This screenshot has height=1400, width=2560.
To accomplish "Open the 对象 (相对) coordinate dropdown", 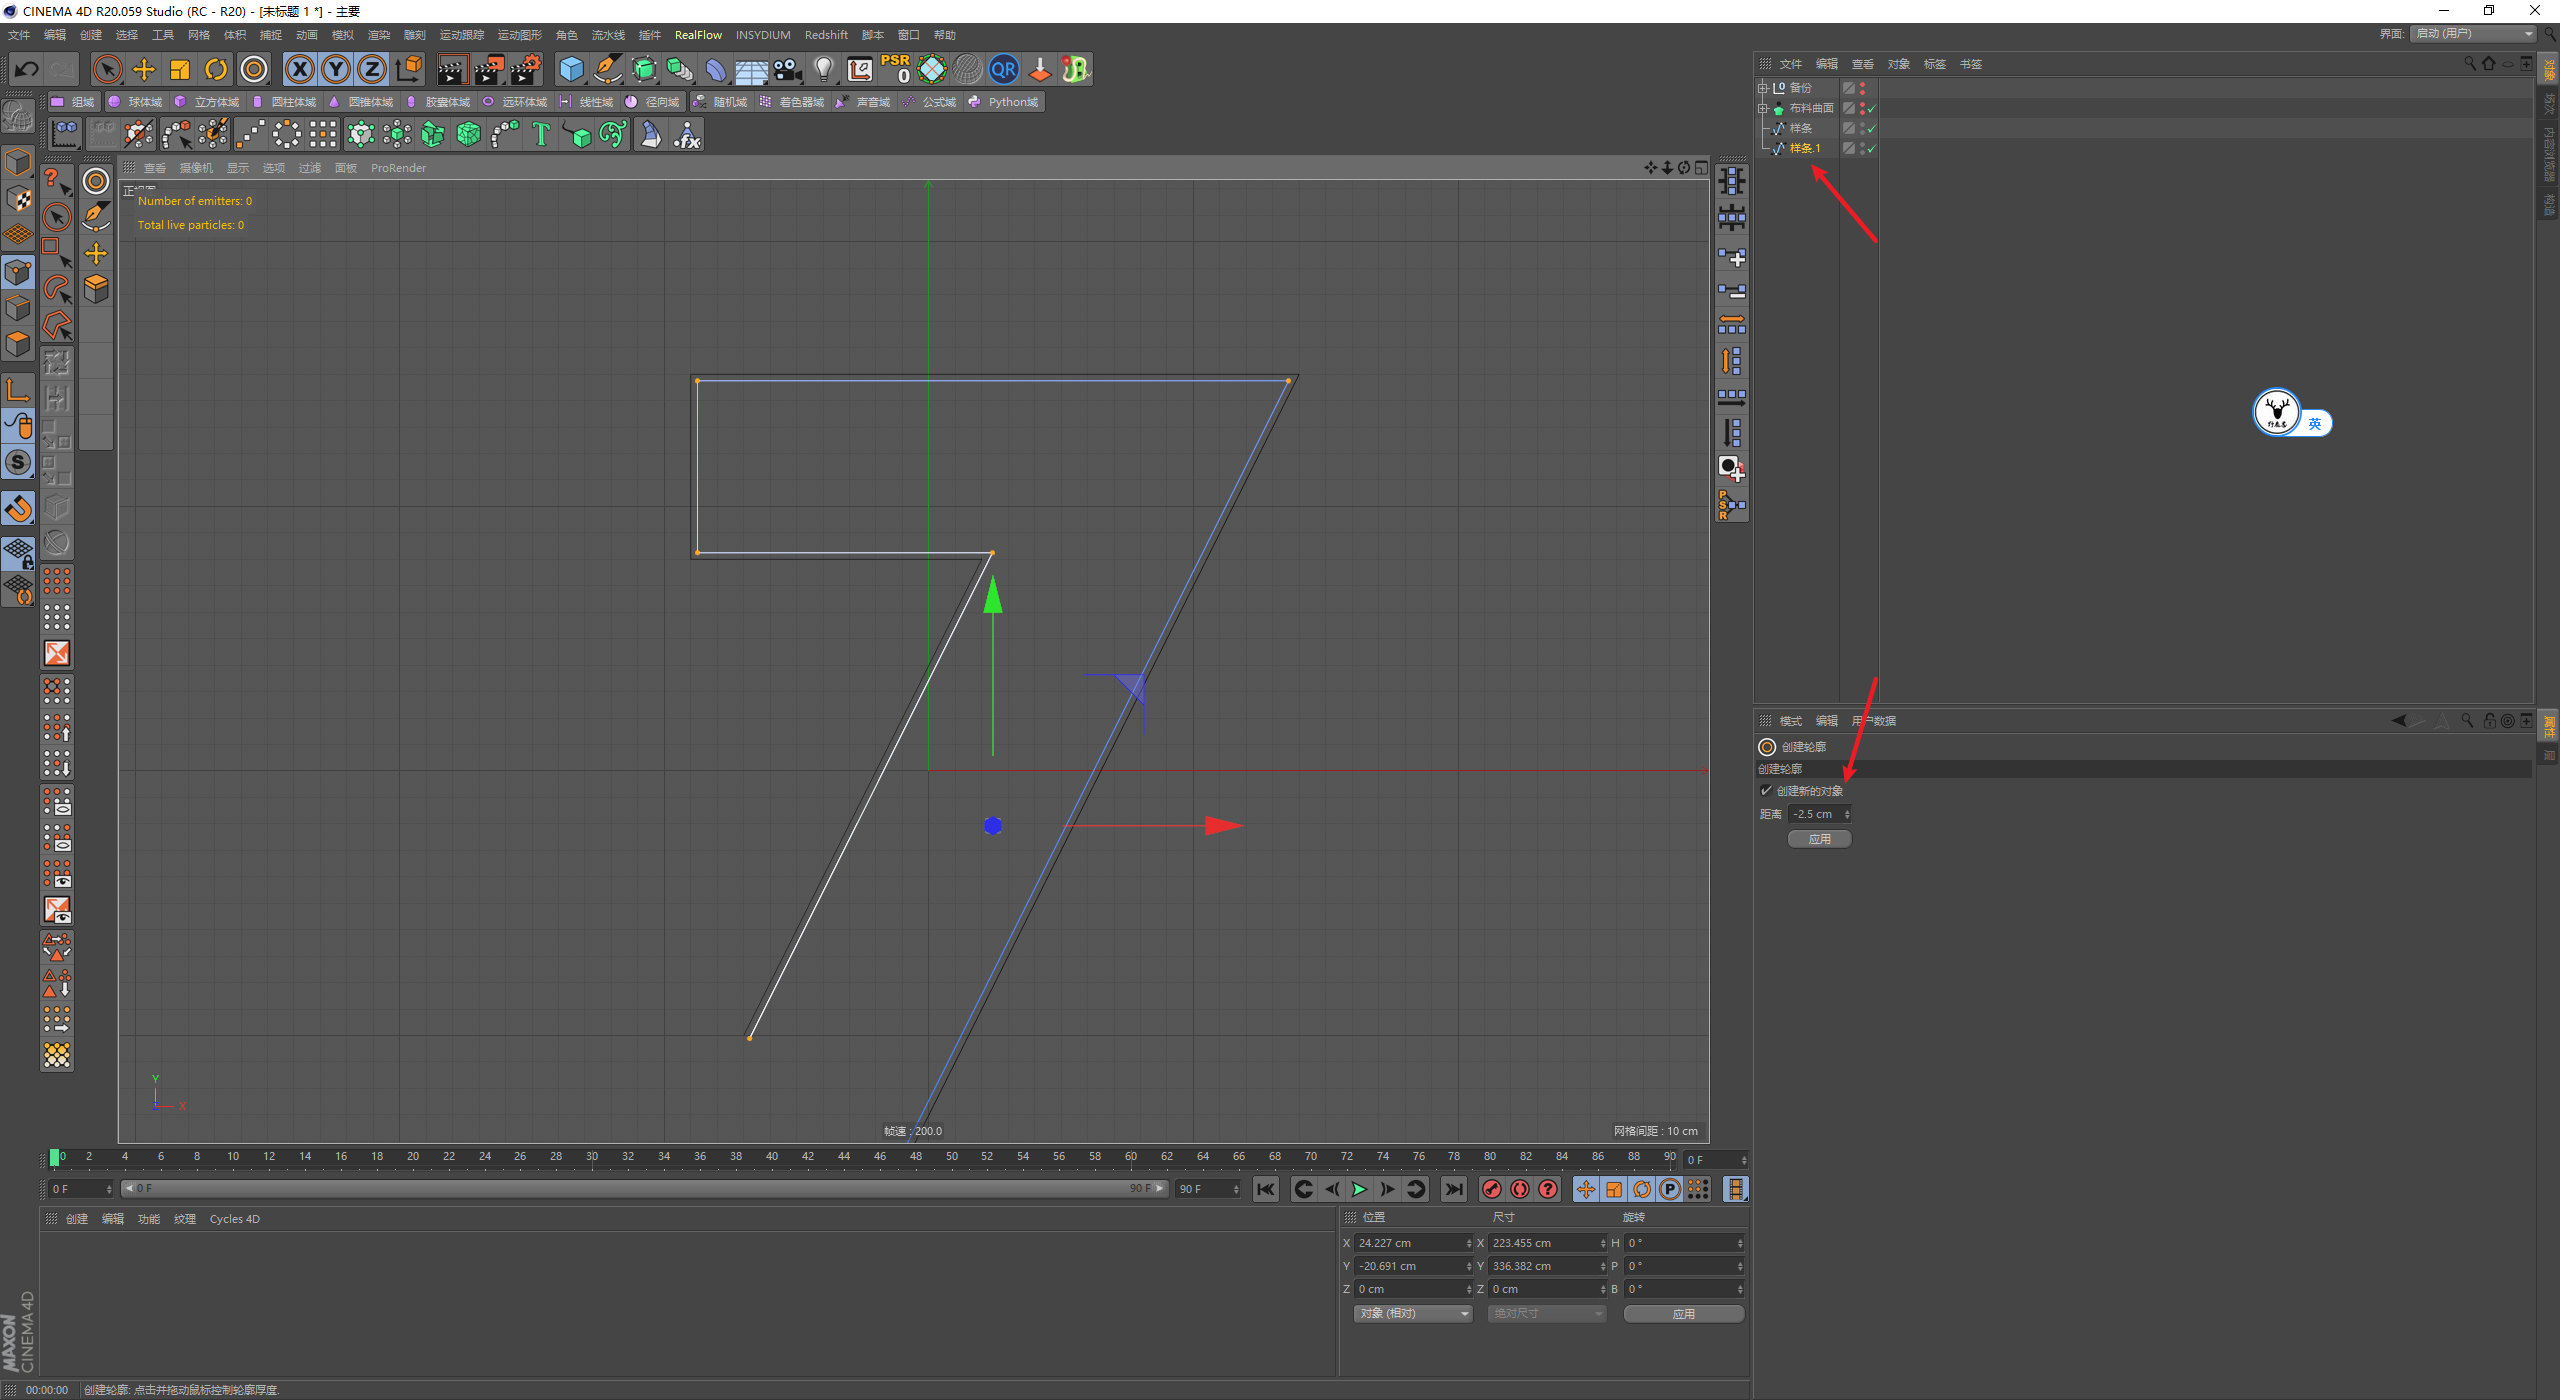I will (1413, 1313).
